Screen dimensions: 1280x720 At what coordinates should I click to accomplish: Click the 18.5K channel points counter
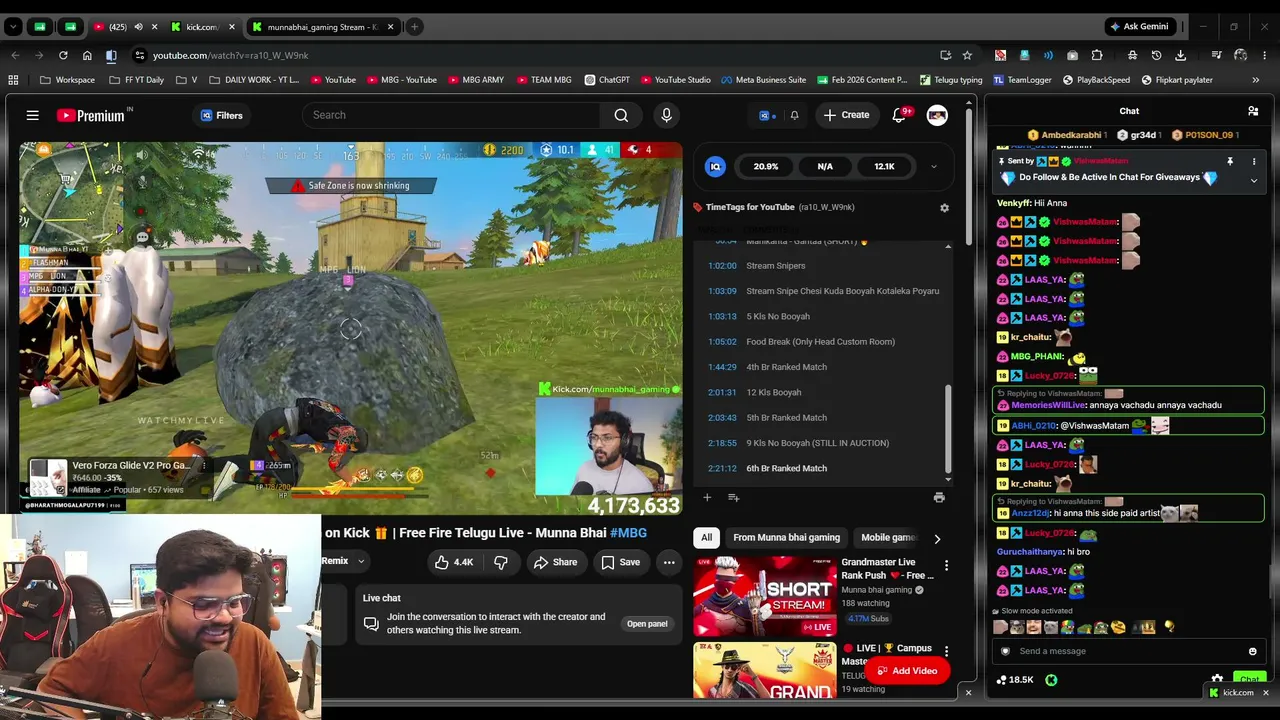tap(1016, 680)
